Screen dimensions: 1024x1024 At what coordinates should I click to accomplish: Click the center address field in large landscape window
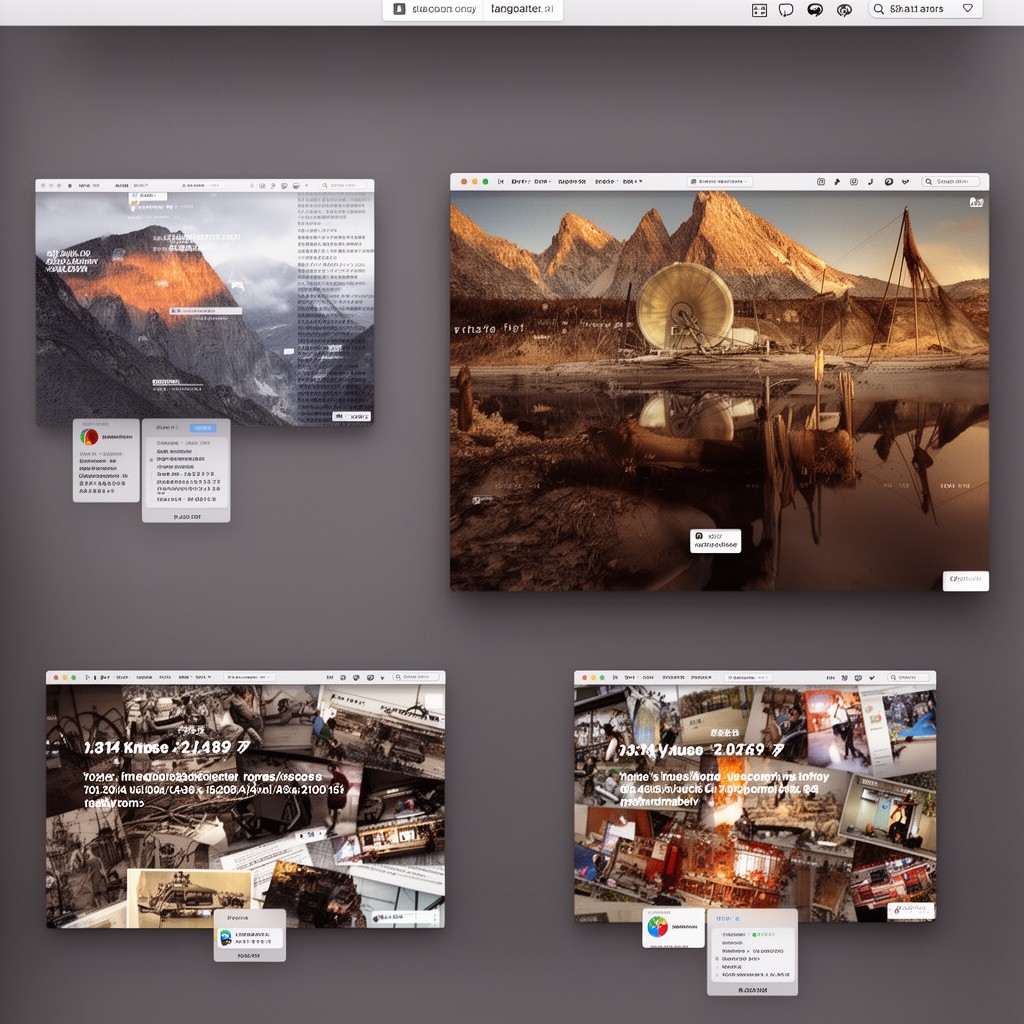pyautogui.click(x=720, y=182)
